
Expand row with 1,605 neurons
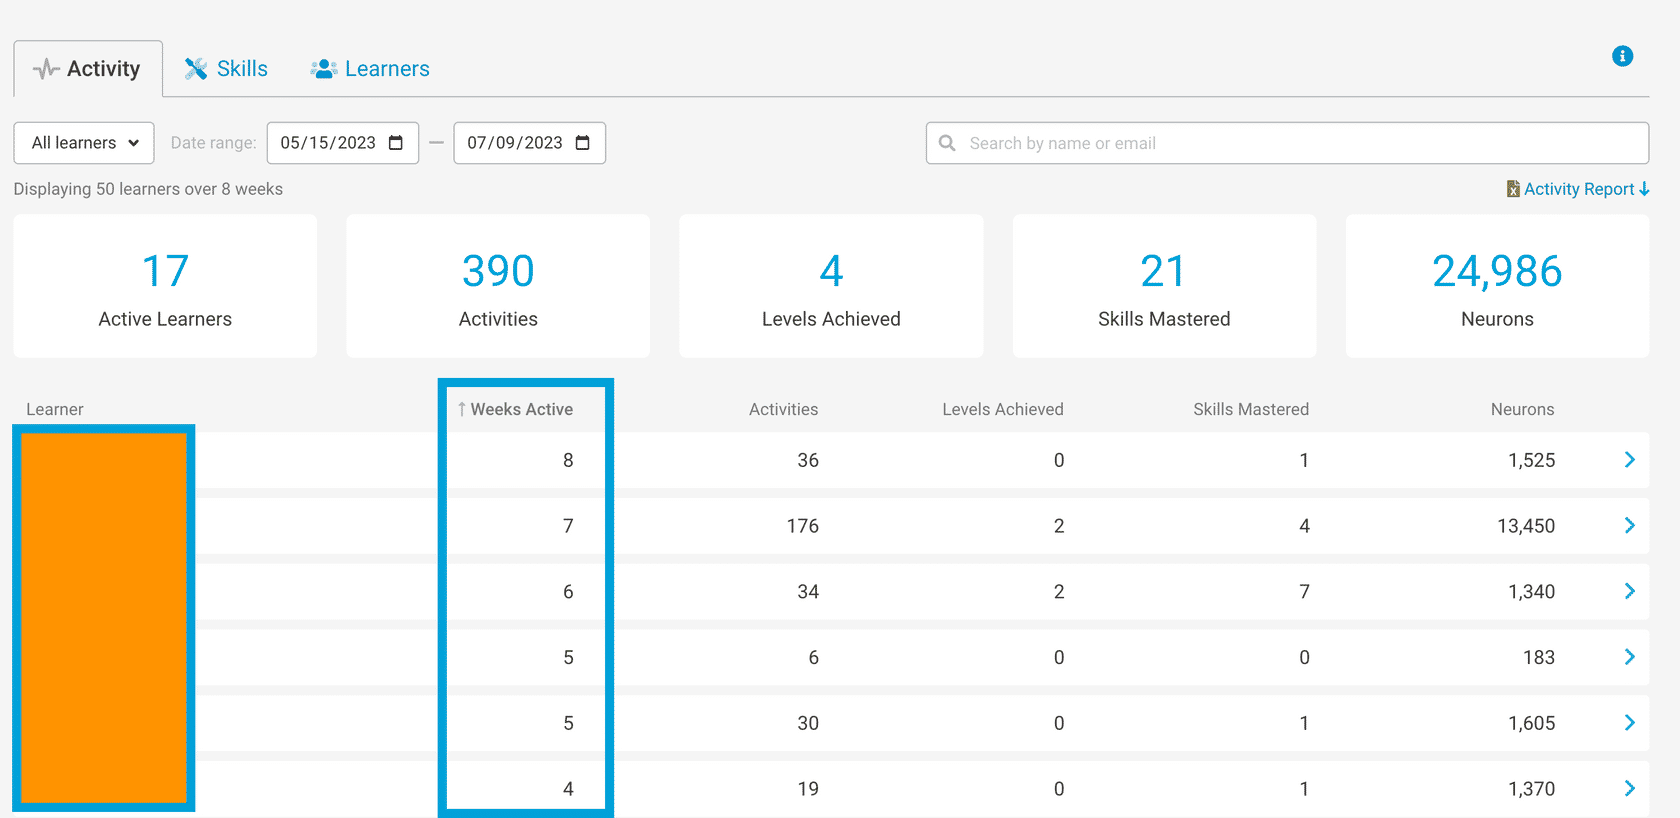(1629, 723)
